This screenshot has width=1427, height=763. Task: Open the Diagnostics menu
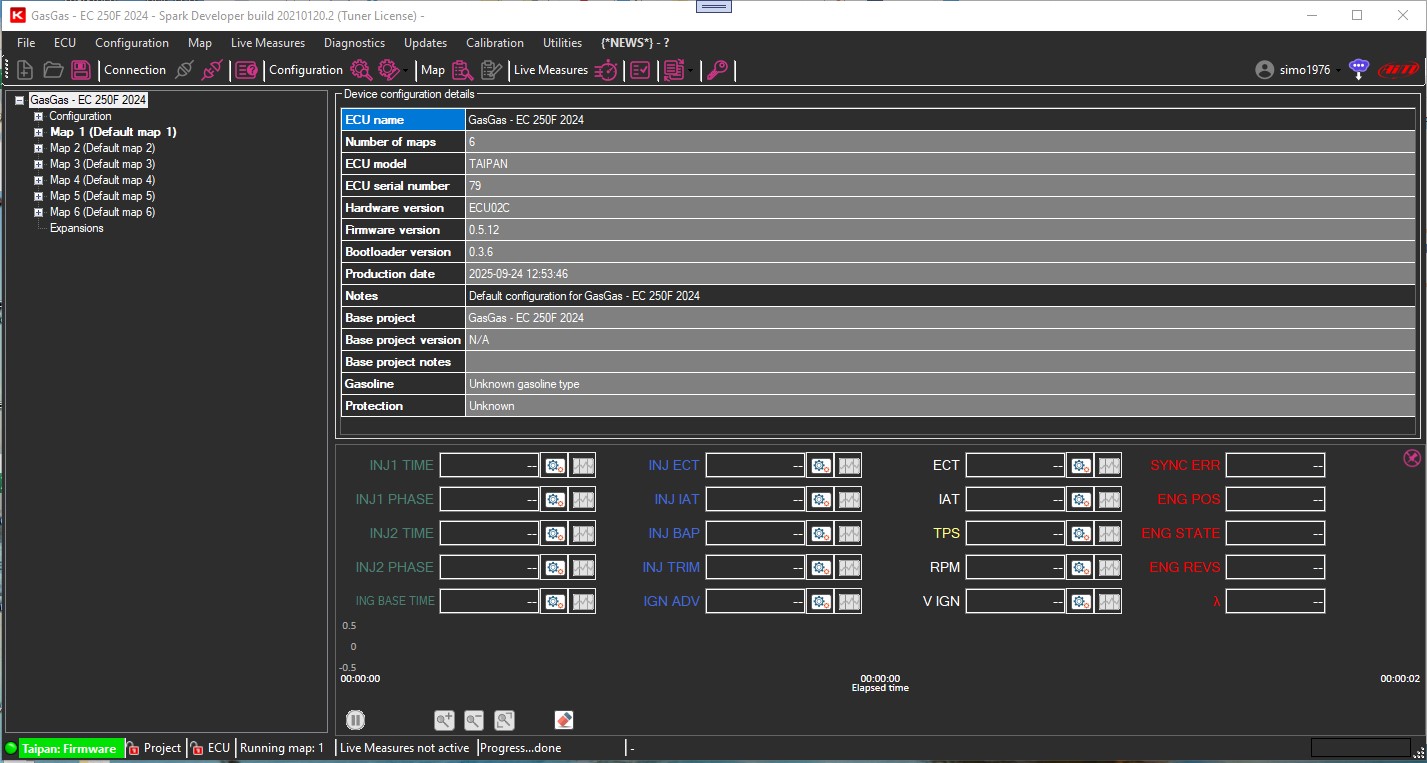354,43
